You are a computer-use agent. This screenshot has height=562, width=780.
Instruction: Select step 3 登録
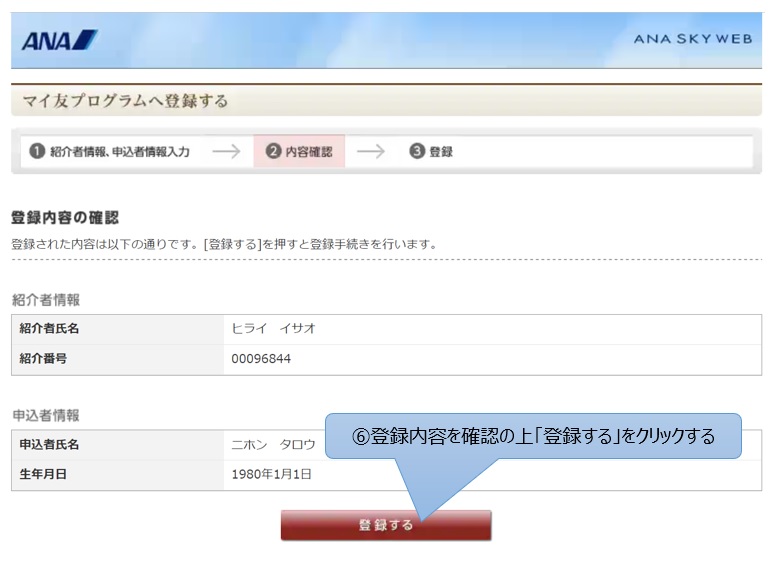point(431,151)
